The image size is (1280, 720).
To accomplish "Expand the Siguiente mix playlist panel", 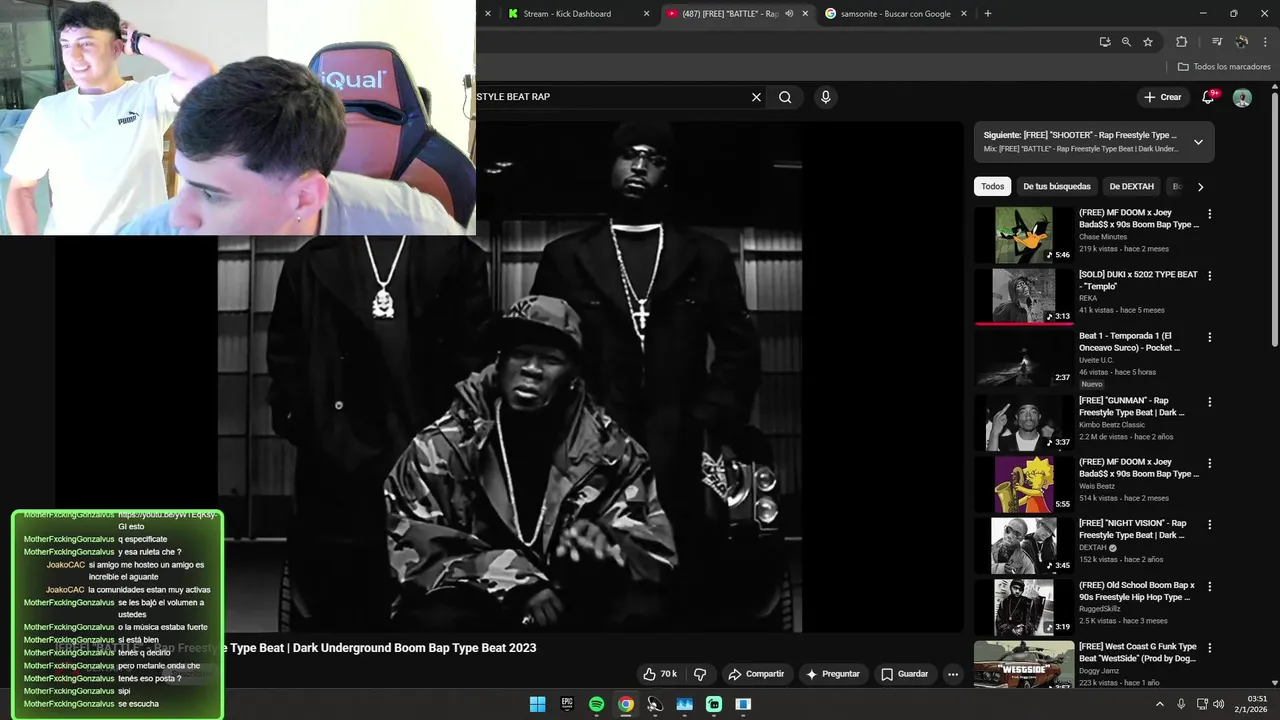I will (x=1198, y=142).
